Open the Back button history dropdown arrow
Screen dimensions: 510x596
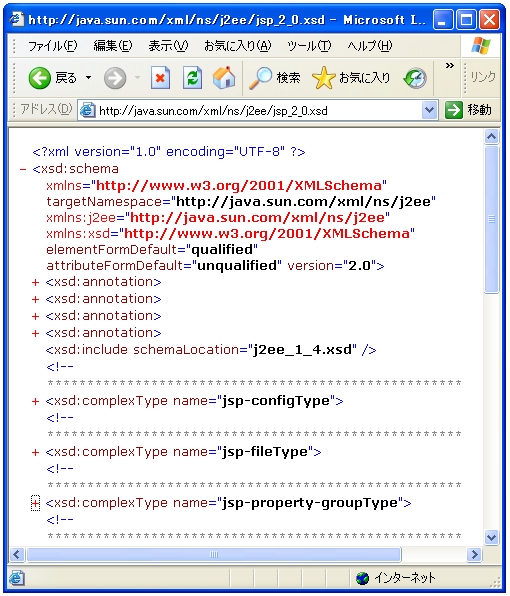(x=89, y=78)
